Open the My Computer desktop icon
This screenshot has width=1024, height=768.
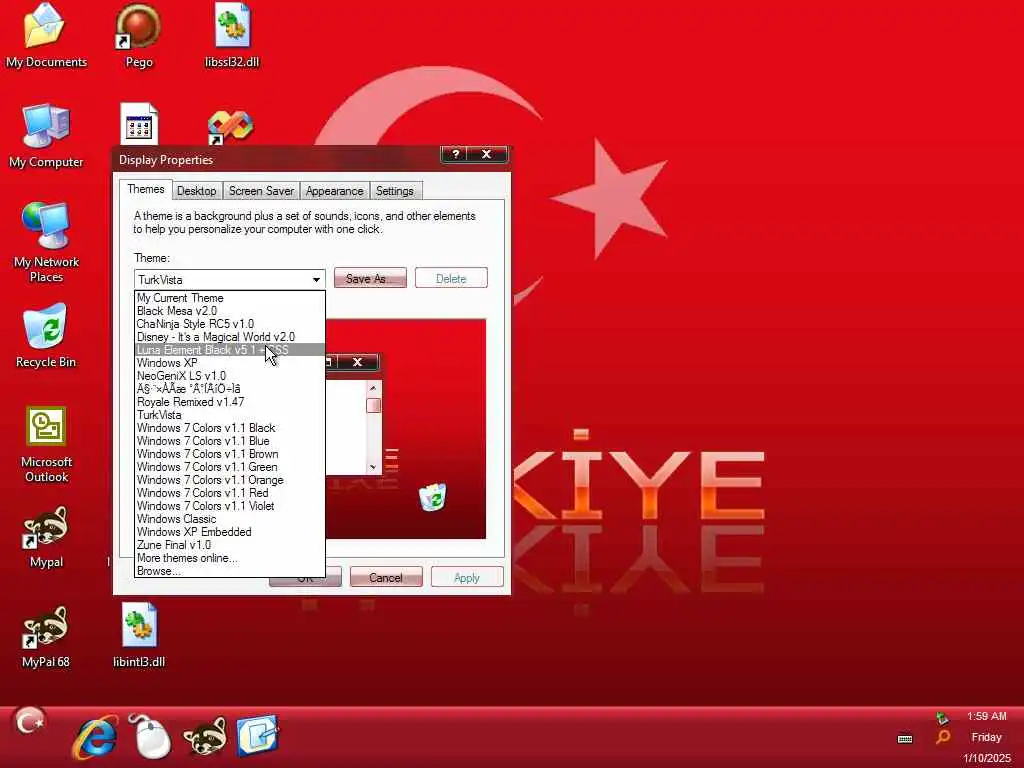46,136
